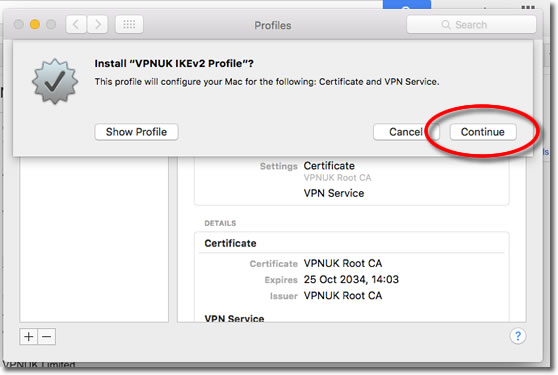Add a profile with the plus button
The width and height of the screenshot is (558, 375).
click(x=28, y=336)
